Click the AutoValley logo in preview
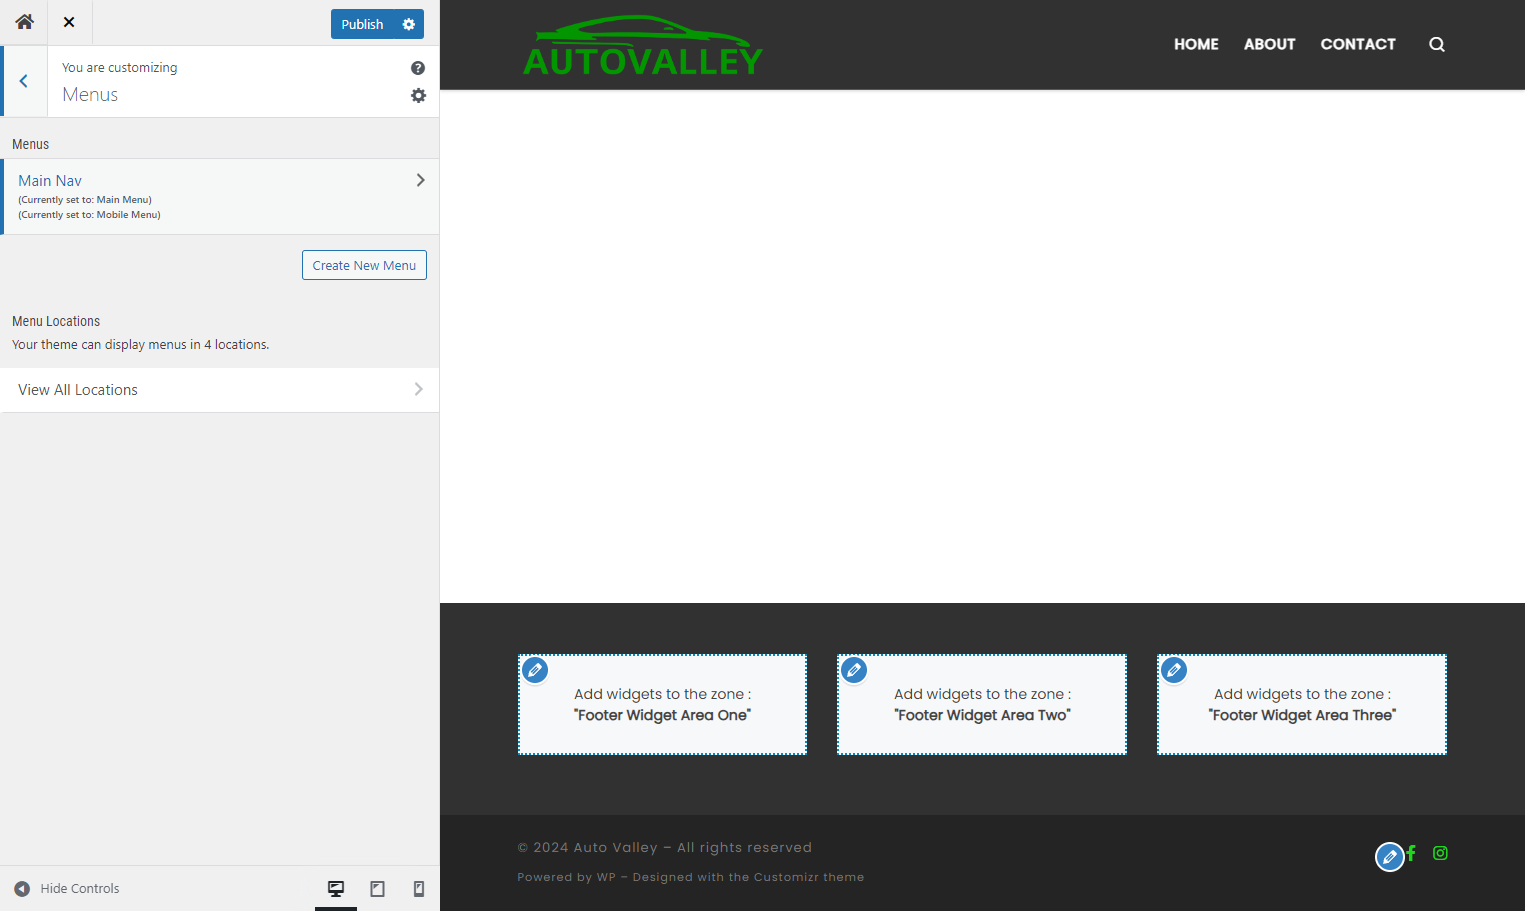The width and height of the screenshot is (1525, 911). 643,46
